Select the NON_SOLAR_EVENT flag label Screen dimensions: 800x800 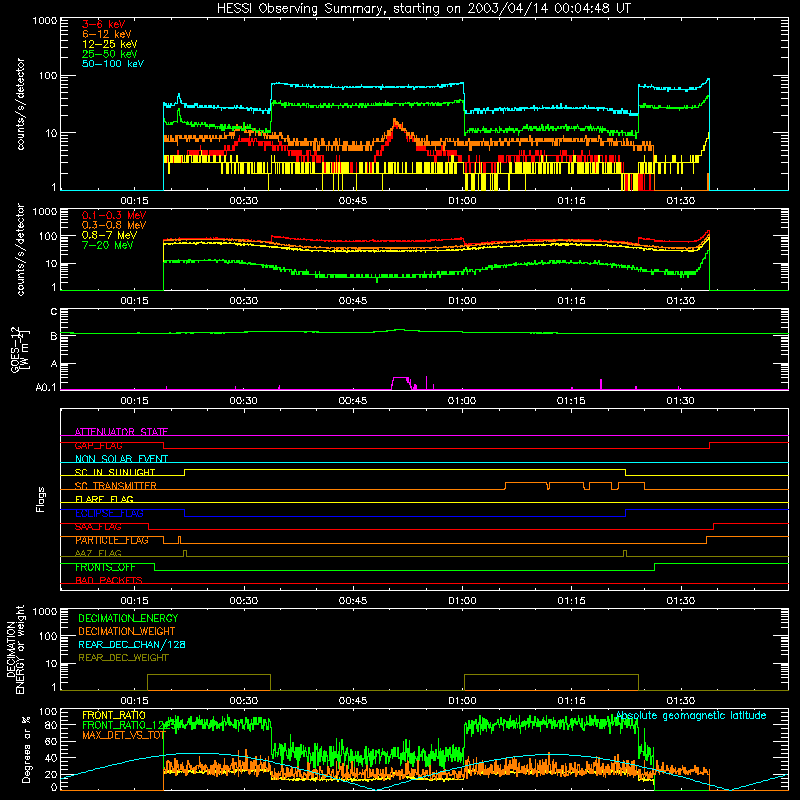click(x=121, y=459)
